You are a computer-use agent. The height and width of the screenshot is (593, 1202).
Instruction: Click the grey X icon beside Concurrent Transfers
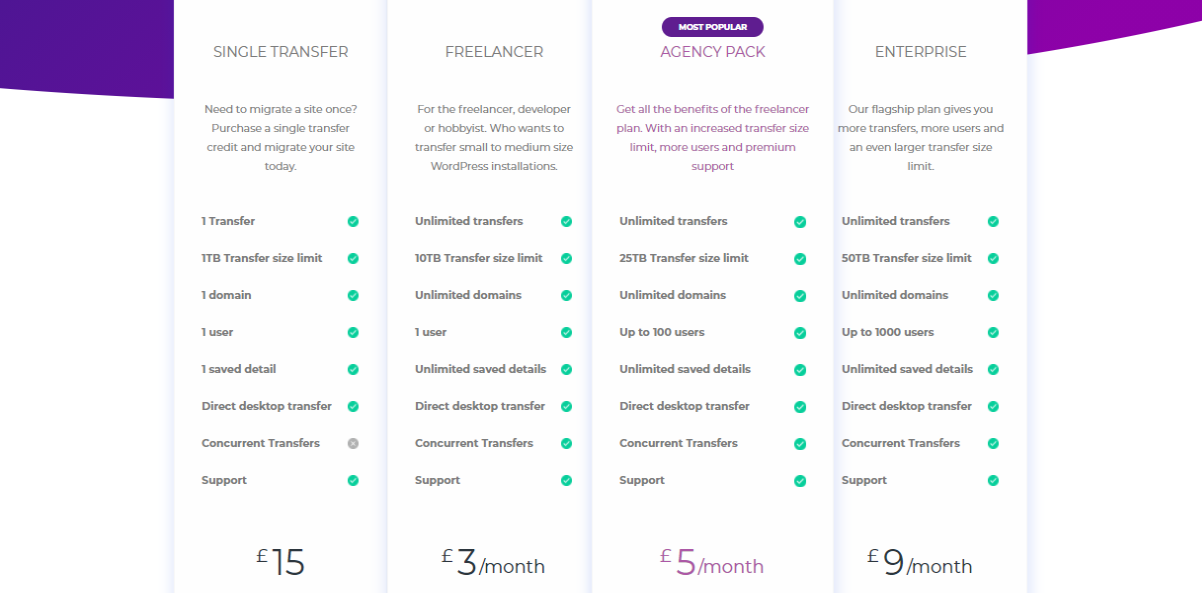[x=353, y=443]
